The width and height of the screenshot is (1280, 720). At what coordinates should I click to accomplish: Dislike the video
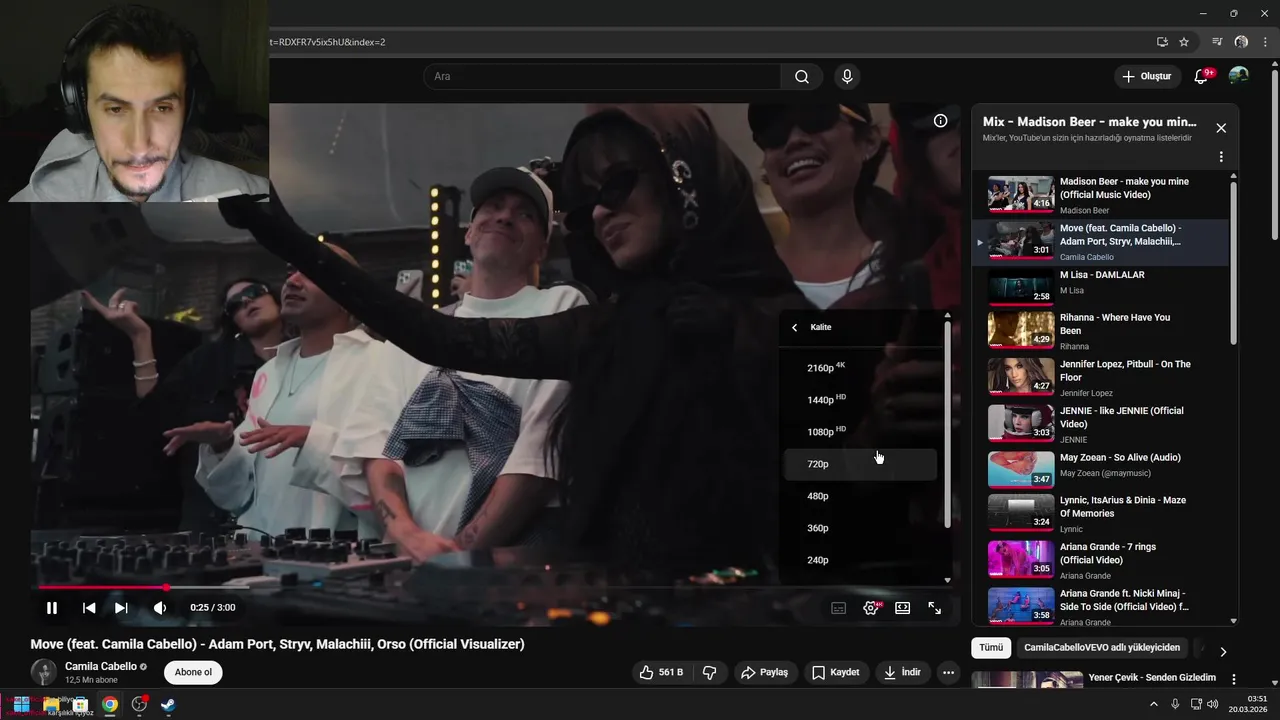point(710,672)
